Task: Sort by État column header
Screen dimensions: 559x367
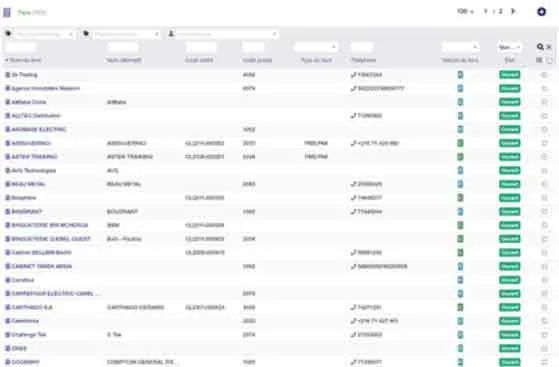Action: pyautogui.click(x=510, y=60)
